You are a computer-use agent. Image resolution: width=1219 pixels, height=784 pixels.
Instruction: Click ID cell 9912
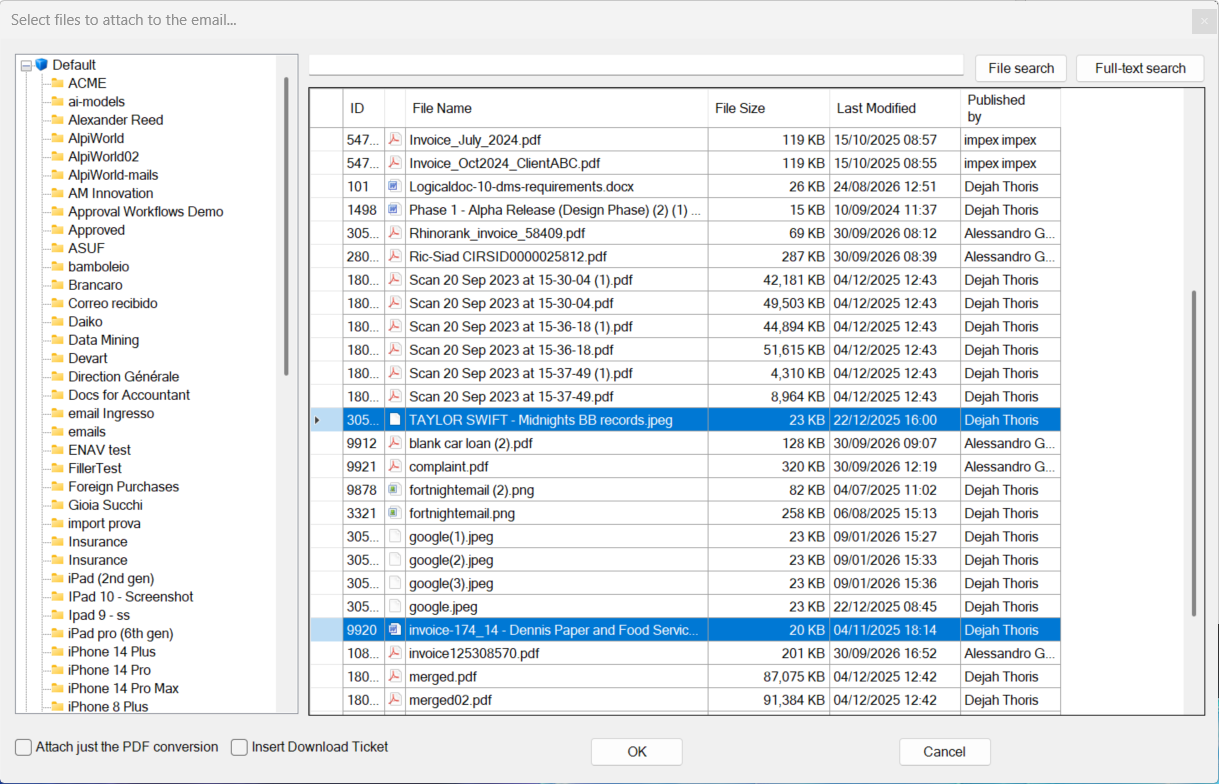(x=362, y=443)
